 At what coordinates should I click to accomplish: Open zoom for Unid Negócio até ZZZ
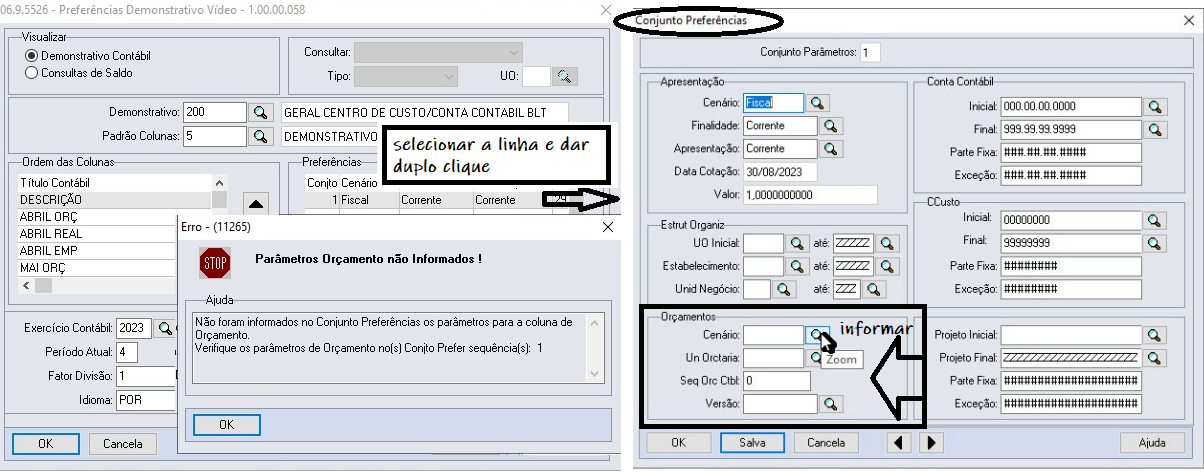click(x=873, y=289)
